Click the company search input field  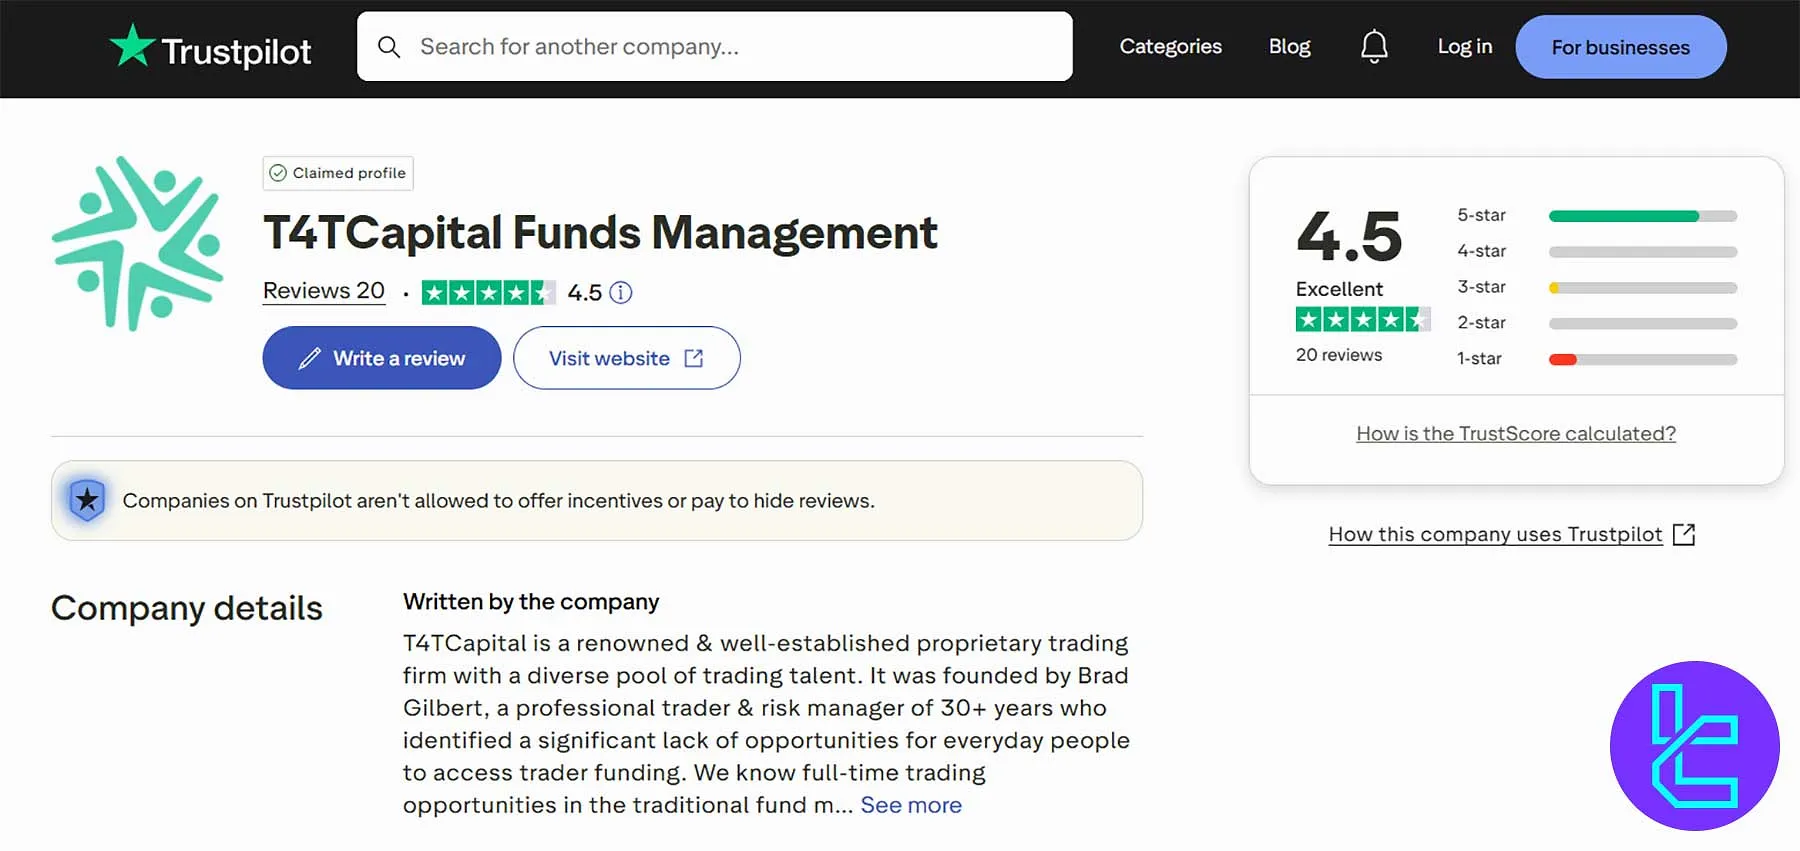pyautogui.click(x=714, y=46)
